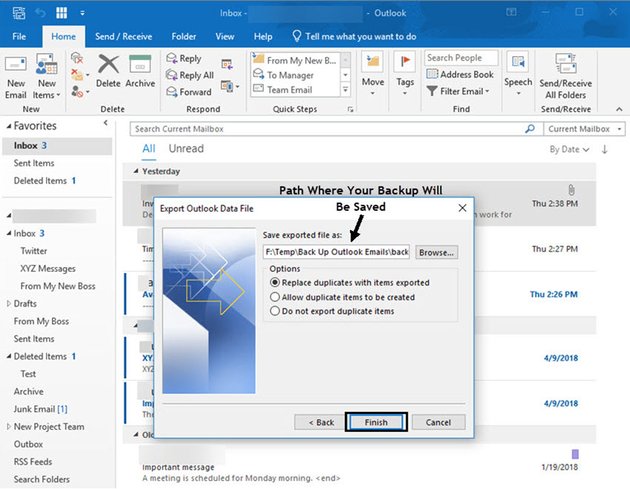Image resolution: width=630 pixels, height=489 pixels.
Task: Click the Tell me lightbulb icon
Action: pos(297,36)
